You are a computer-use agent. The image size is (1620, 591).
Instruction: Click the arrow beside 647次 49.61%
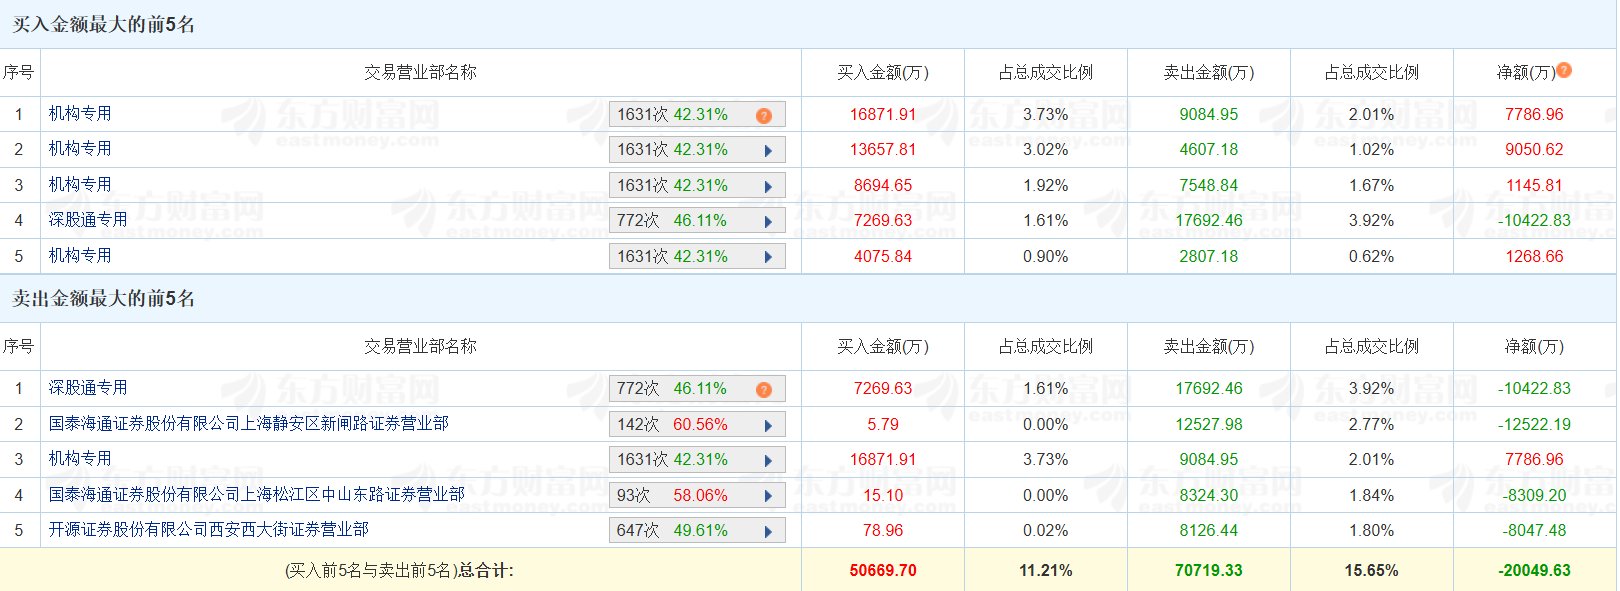[x=768, y=532]
